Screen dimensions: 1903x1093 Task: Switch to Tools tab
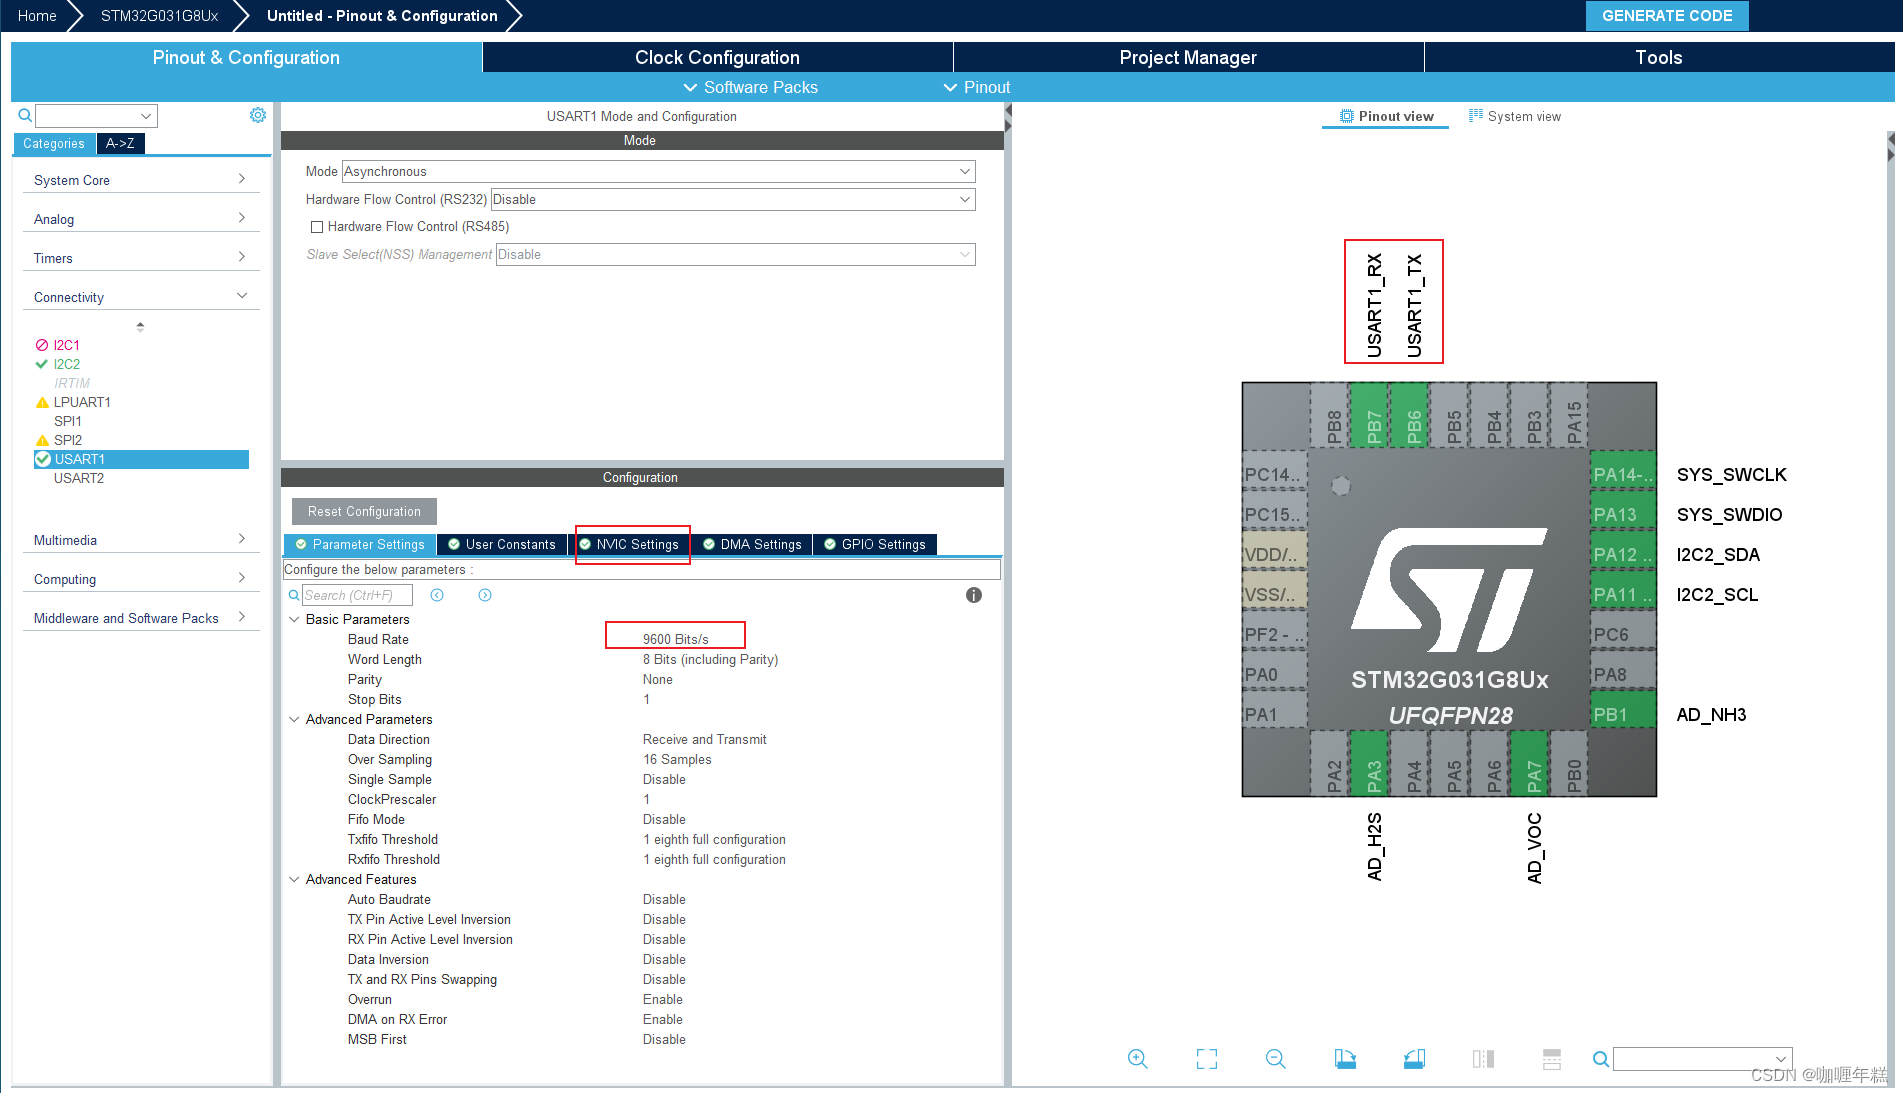[x=1659, y=57]
